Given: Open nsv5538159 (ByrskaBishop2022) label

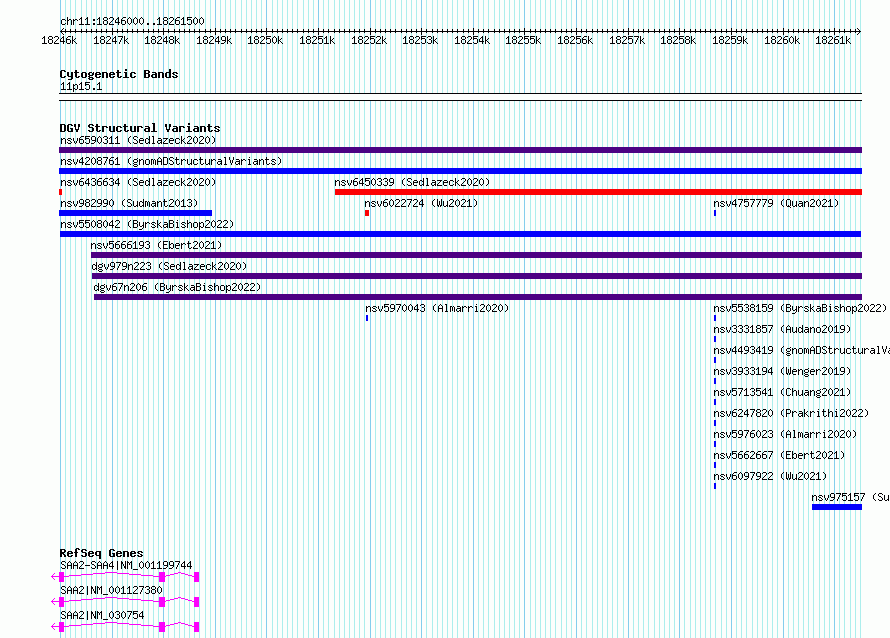Looking at the screenshot, I should (x=800, y=308).
